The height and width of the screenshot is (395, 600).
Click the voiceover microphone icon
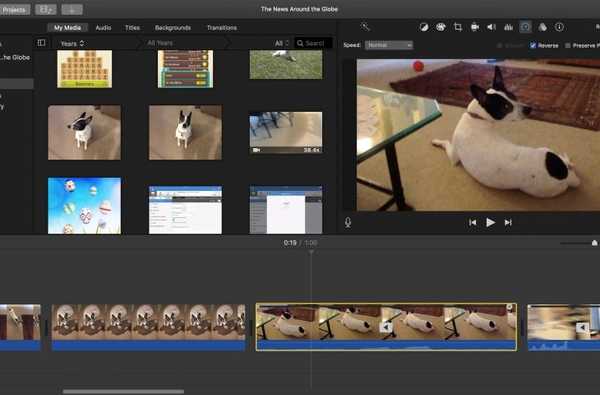click(x=348, y=222)
